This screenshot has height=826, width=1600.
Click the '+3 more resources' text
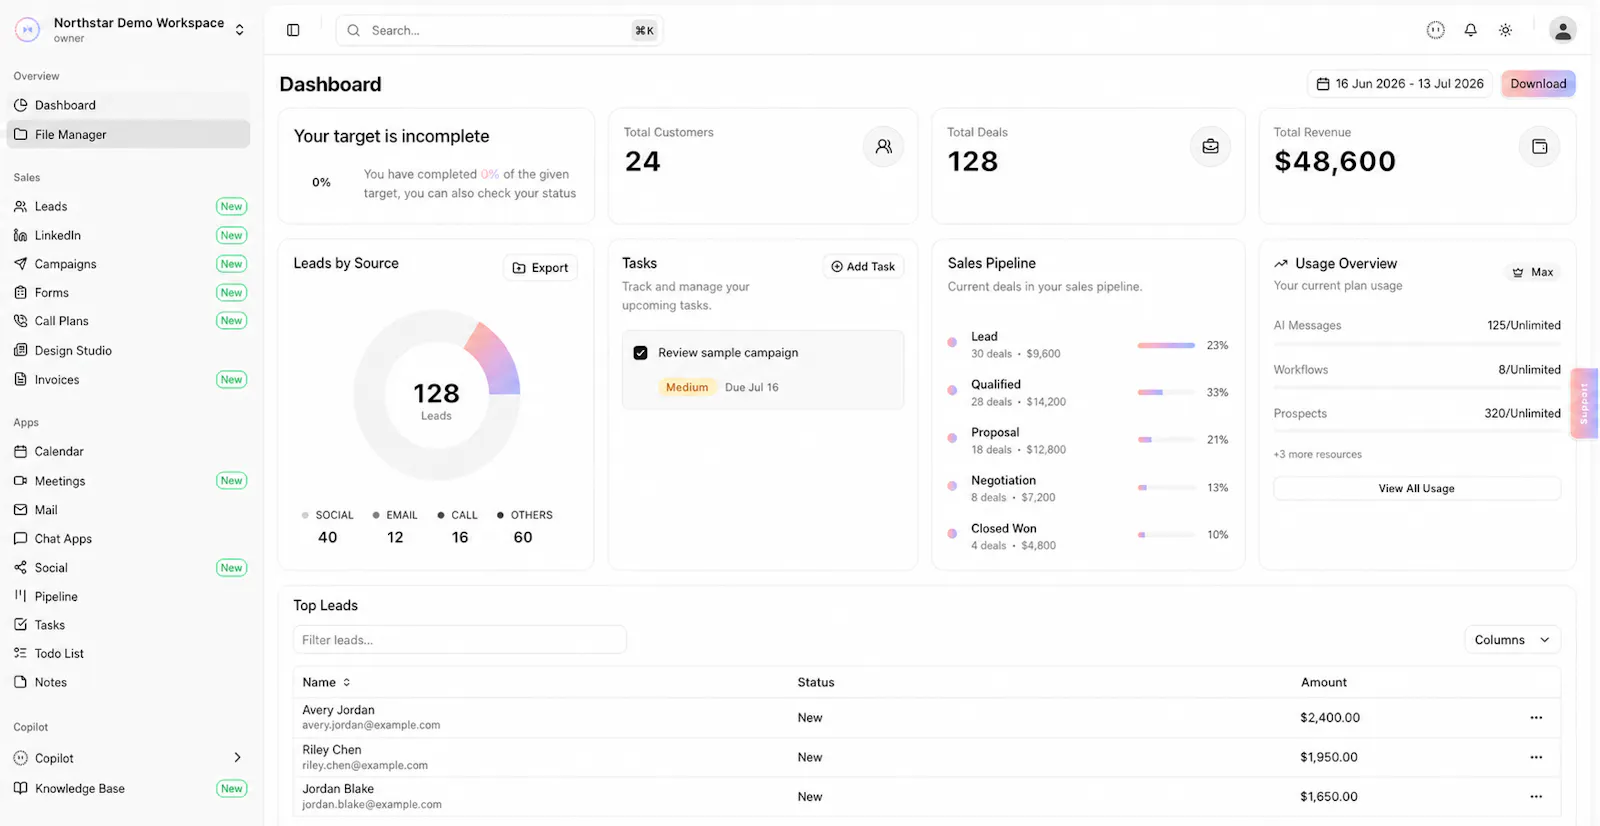pyautogui.click(x=1317, y=454)
